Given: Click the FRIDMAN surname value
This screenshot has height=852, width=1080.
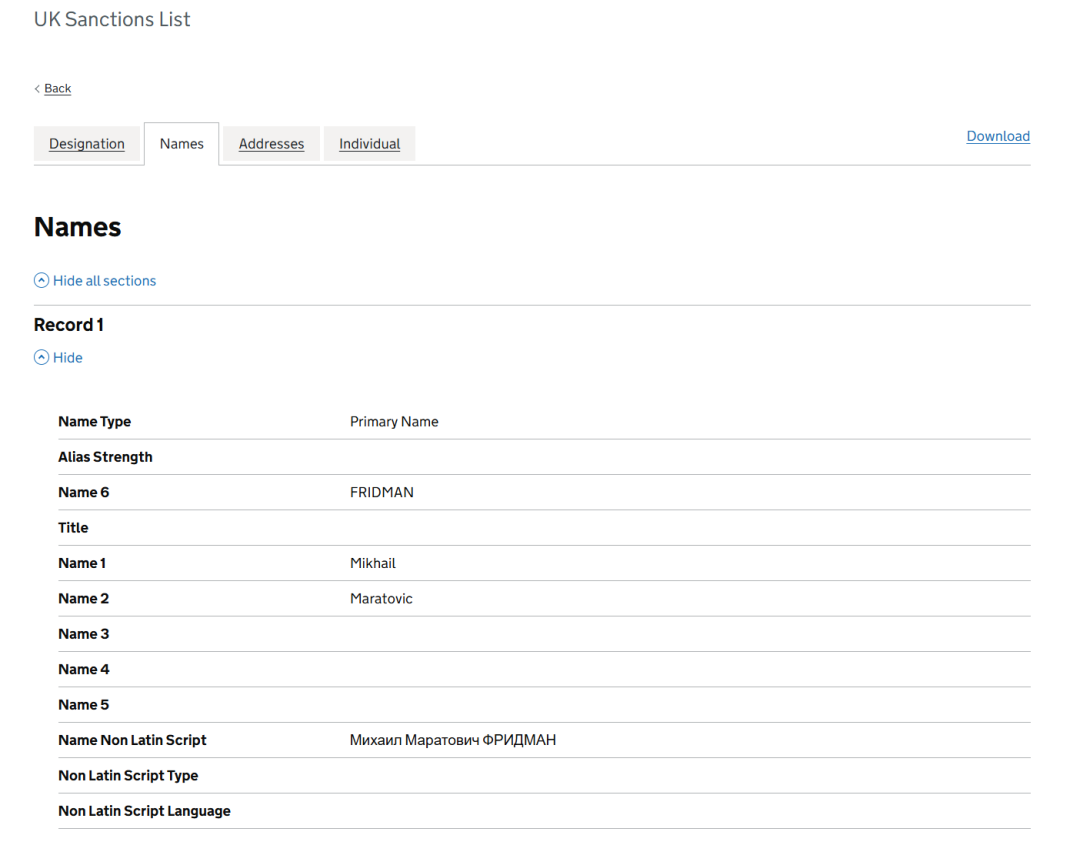Looking at the screenshot, I should click(381, 493).
